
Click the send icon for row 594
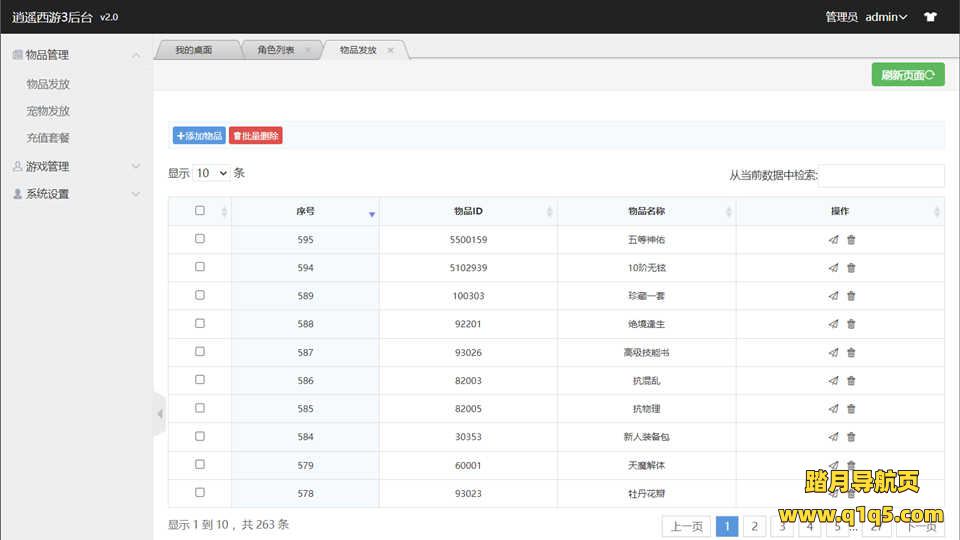833,268
